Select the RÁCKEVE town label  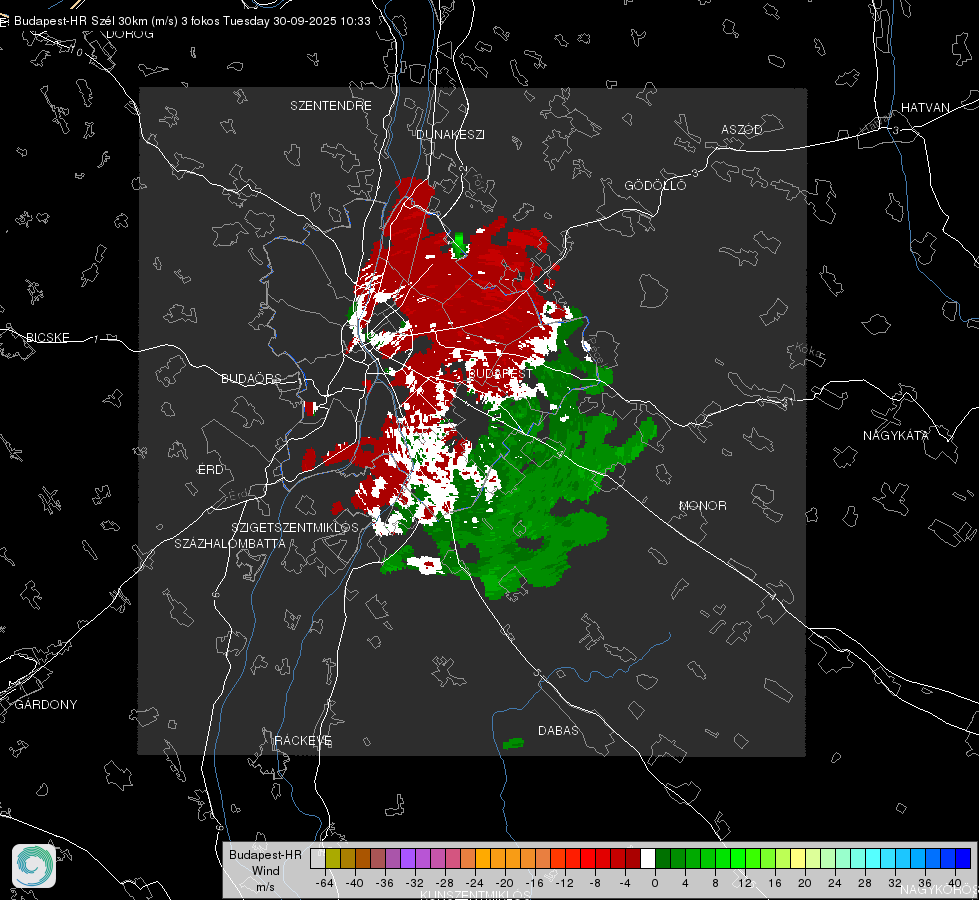coord(303,740)
